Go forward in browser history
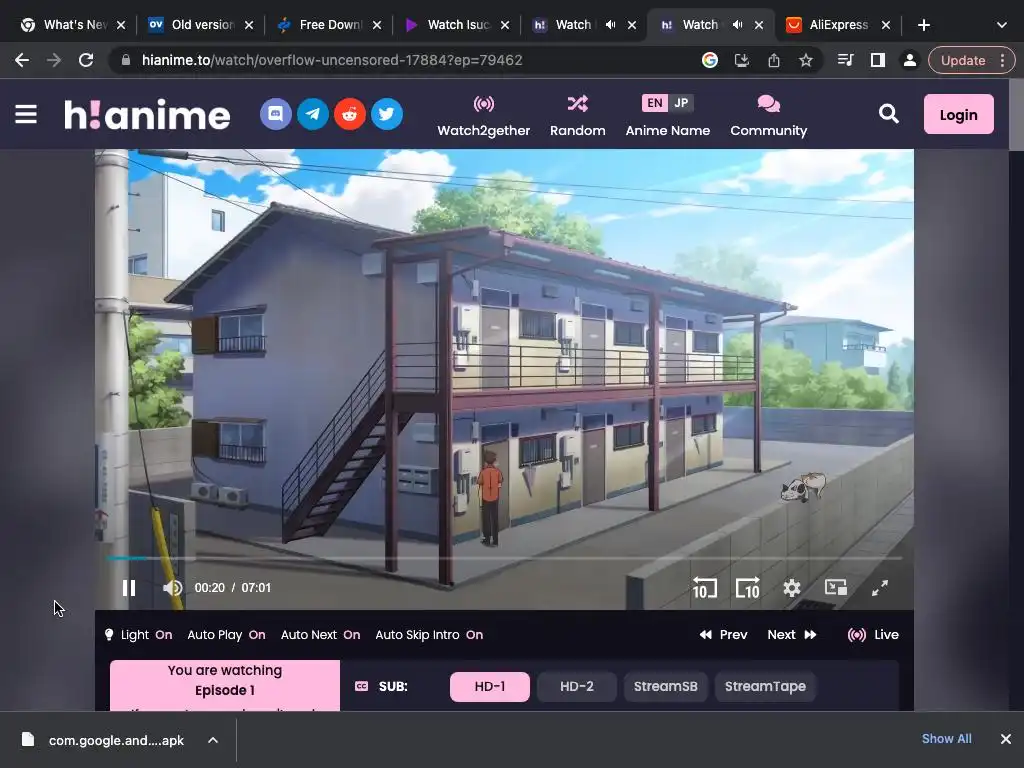This screenshot has height=768, width=1024. [54, 60]
